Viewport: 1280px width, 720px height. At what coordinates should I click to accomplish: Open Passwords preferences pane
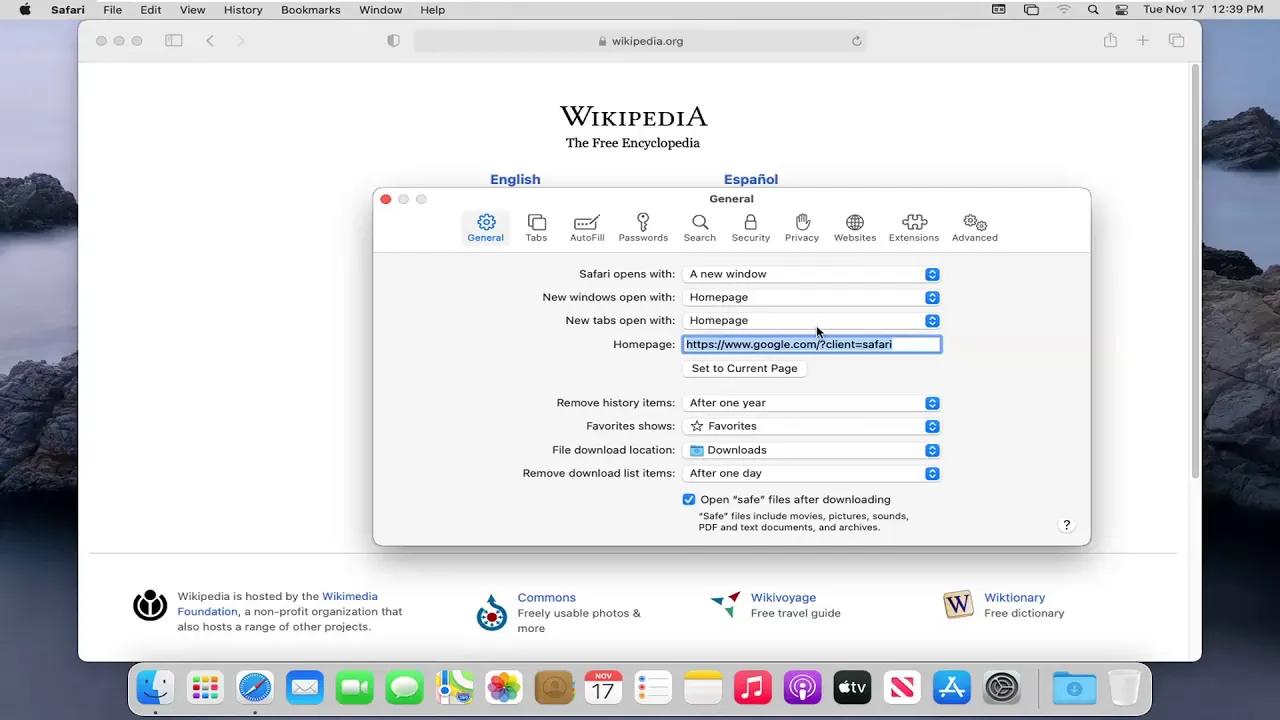[x=643, y=228]
